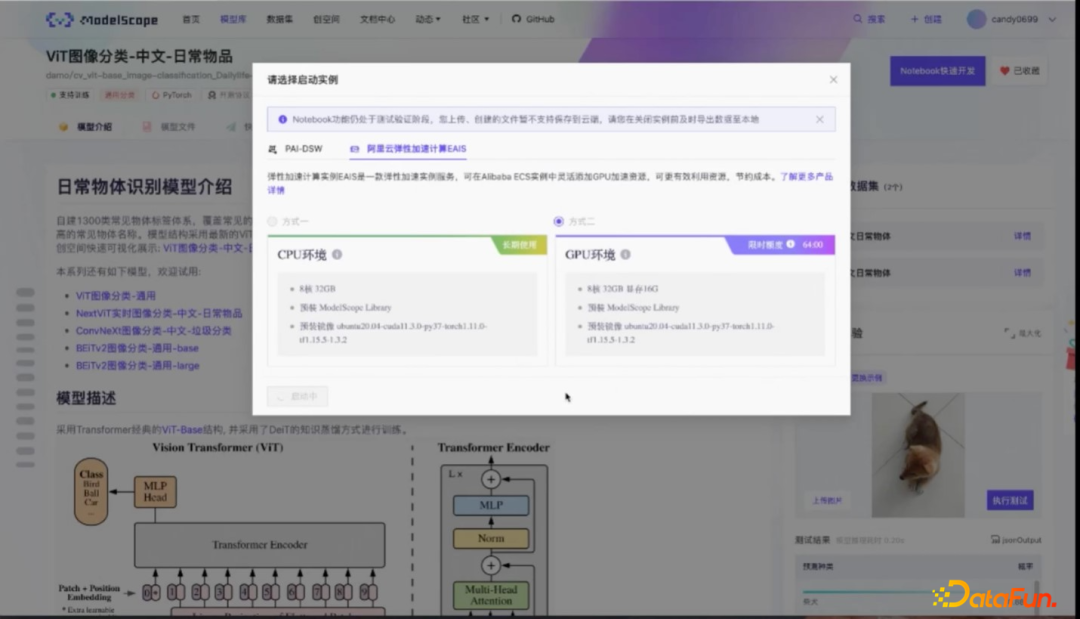Screen dimensions: 1080x619
Task: Click the CPU环境 info icon
Action: tap(337, 255)
